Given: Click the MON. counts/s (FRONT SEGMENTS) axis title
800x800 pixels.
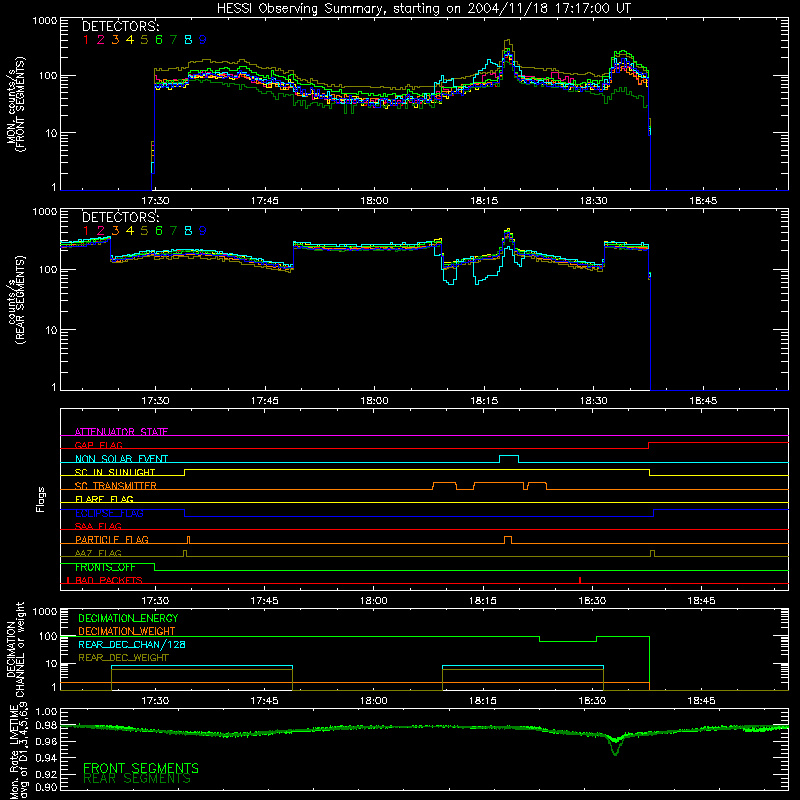Looking at the screenshot, I should pyautogui.click(x=16, y=104).
